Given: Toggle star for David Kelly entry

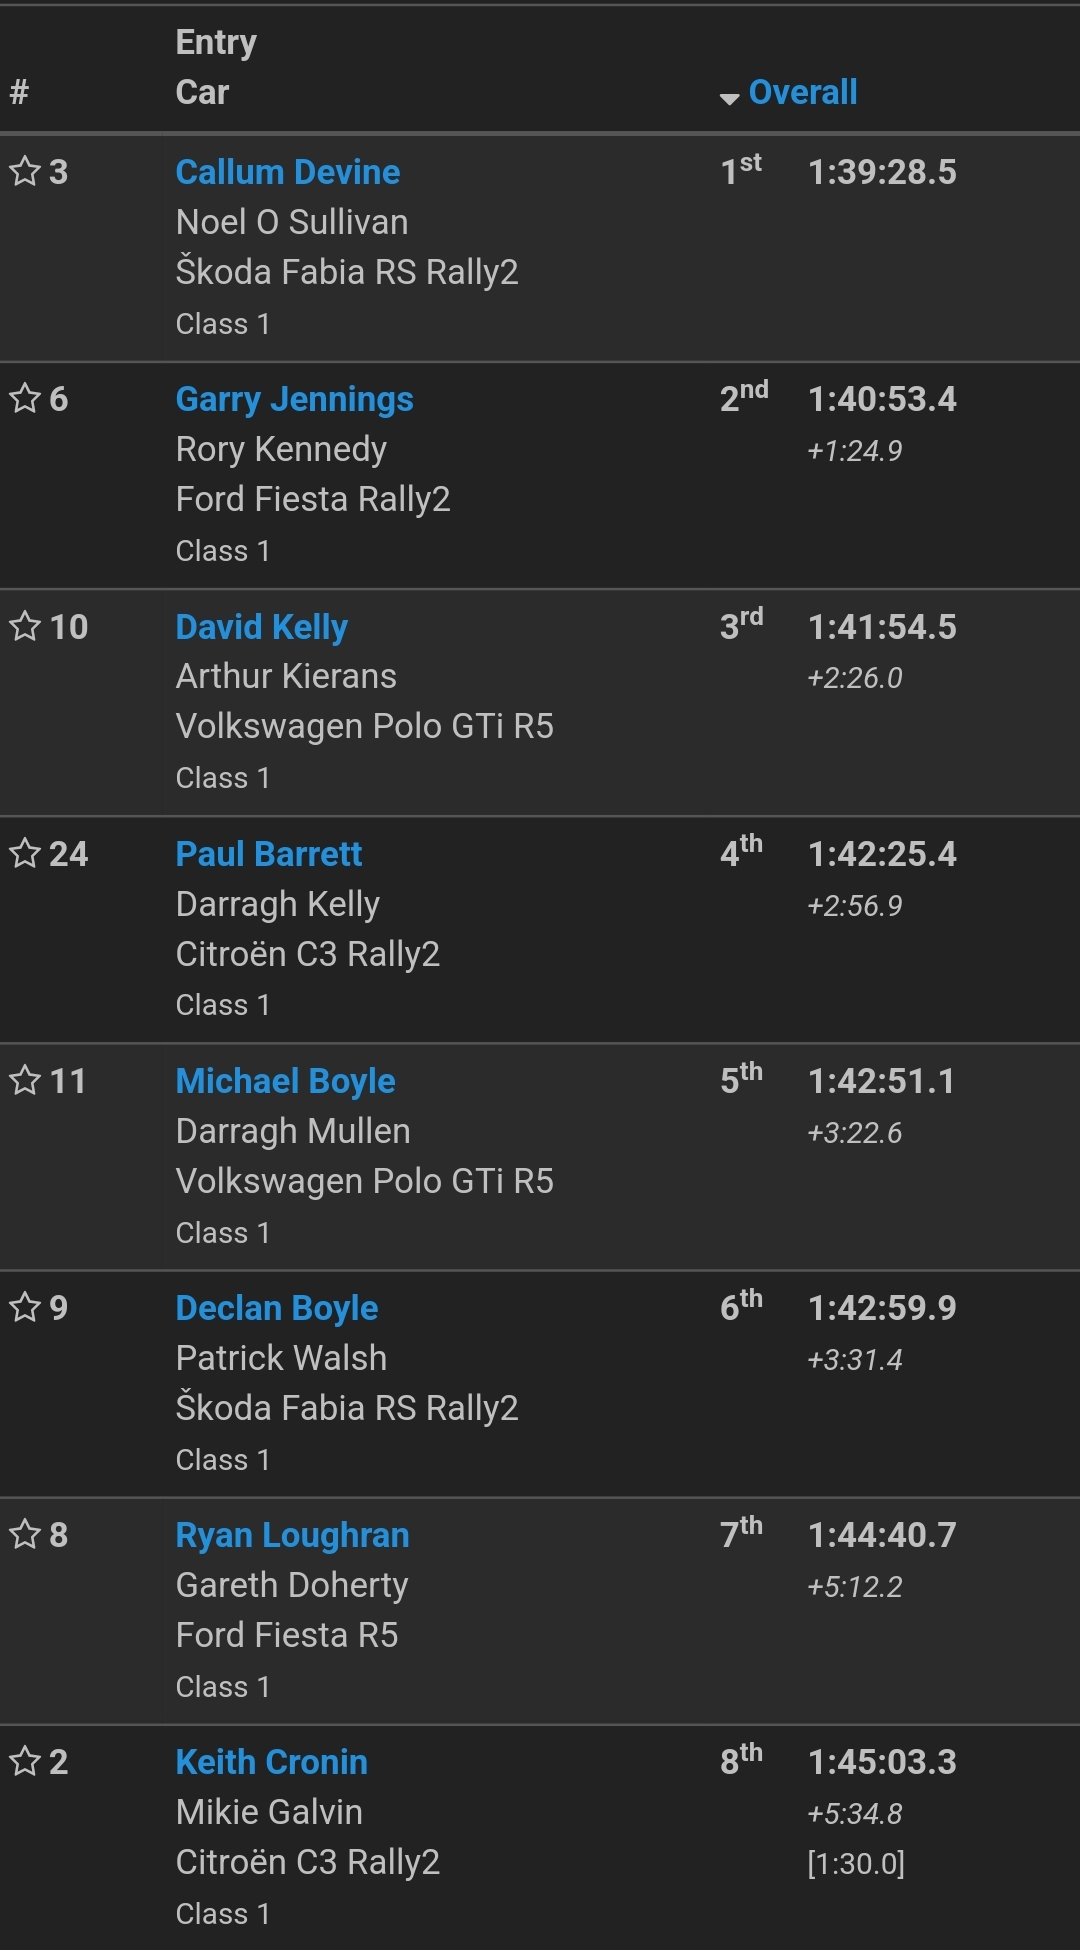Looking at the screenshot, I should point(25,626).
